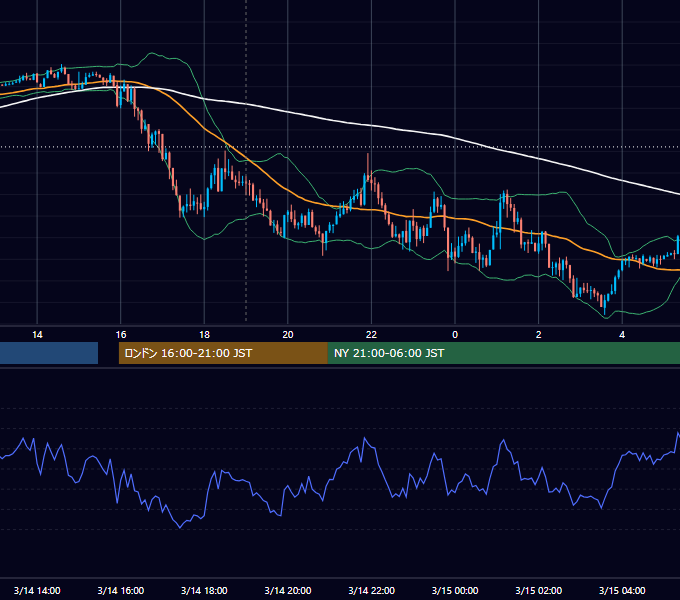
Task: Select the '0' hour label on the price axis
Action: pos(455,335)
